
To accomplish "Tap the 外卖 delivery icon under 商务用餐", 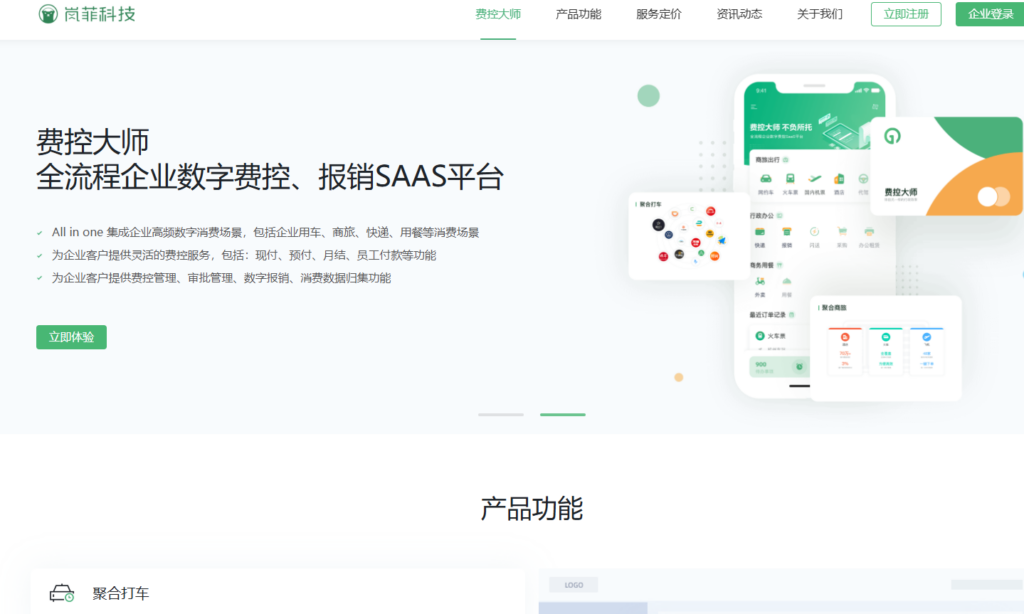I will coord(760,283).
